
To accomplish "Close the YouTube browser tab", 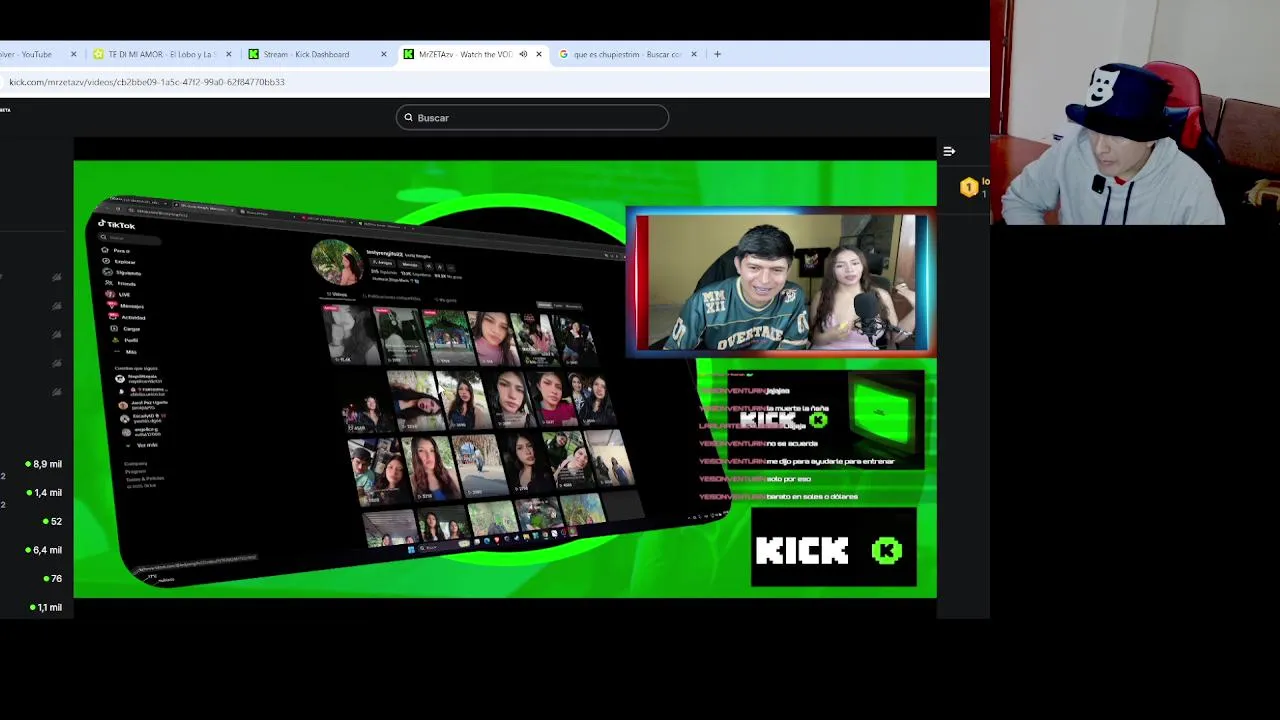I will 73,54.
